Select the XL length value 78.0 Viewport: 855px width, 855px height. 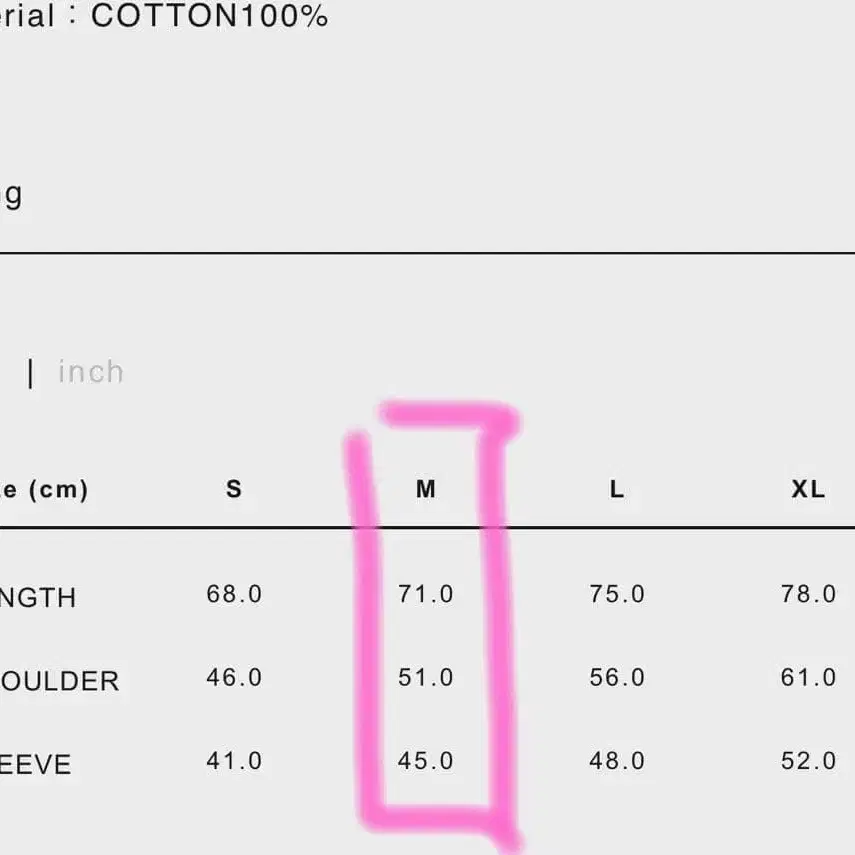click(808, 594)
